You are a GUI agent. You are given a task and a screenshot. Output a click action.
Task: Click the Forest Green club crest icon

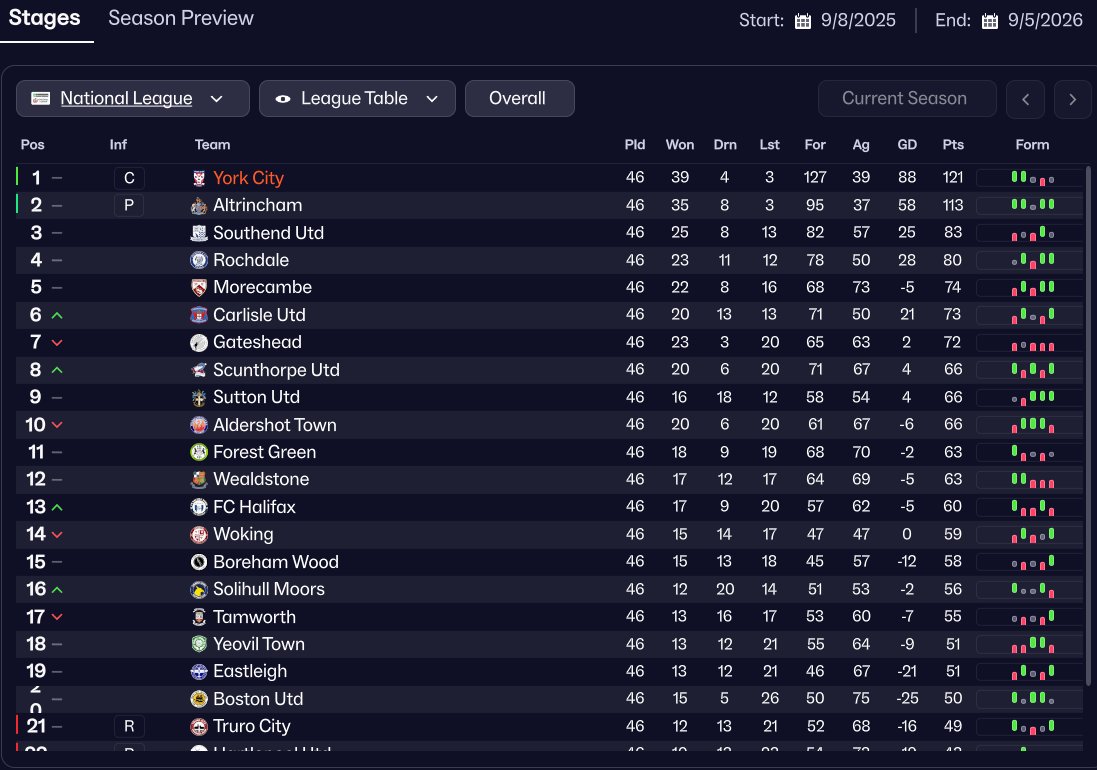[199, 452]
